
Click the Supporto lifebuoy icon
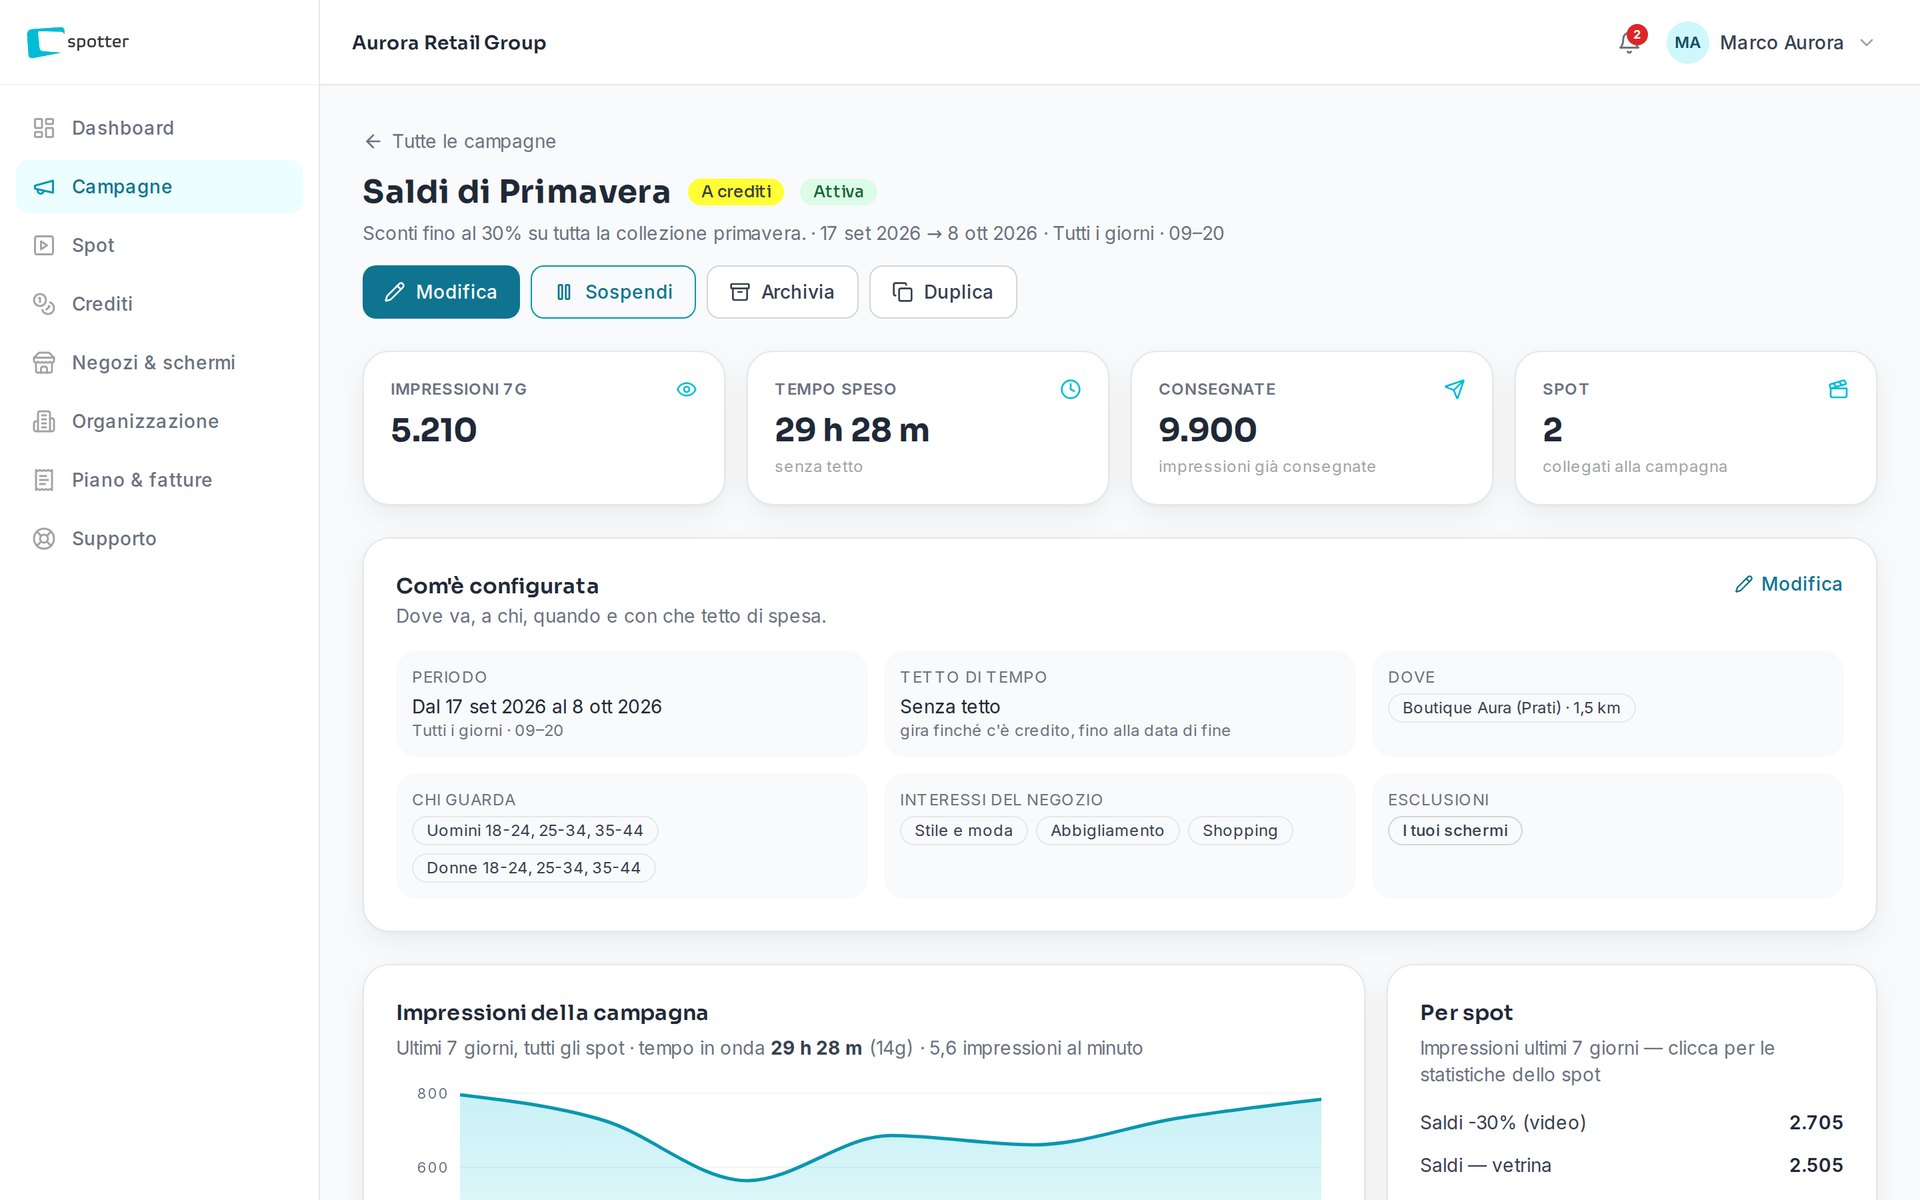click(44, 539)
